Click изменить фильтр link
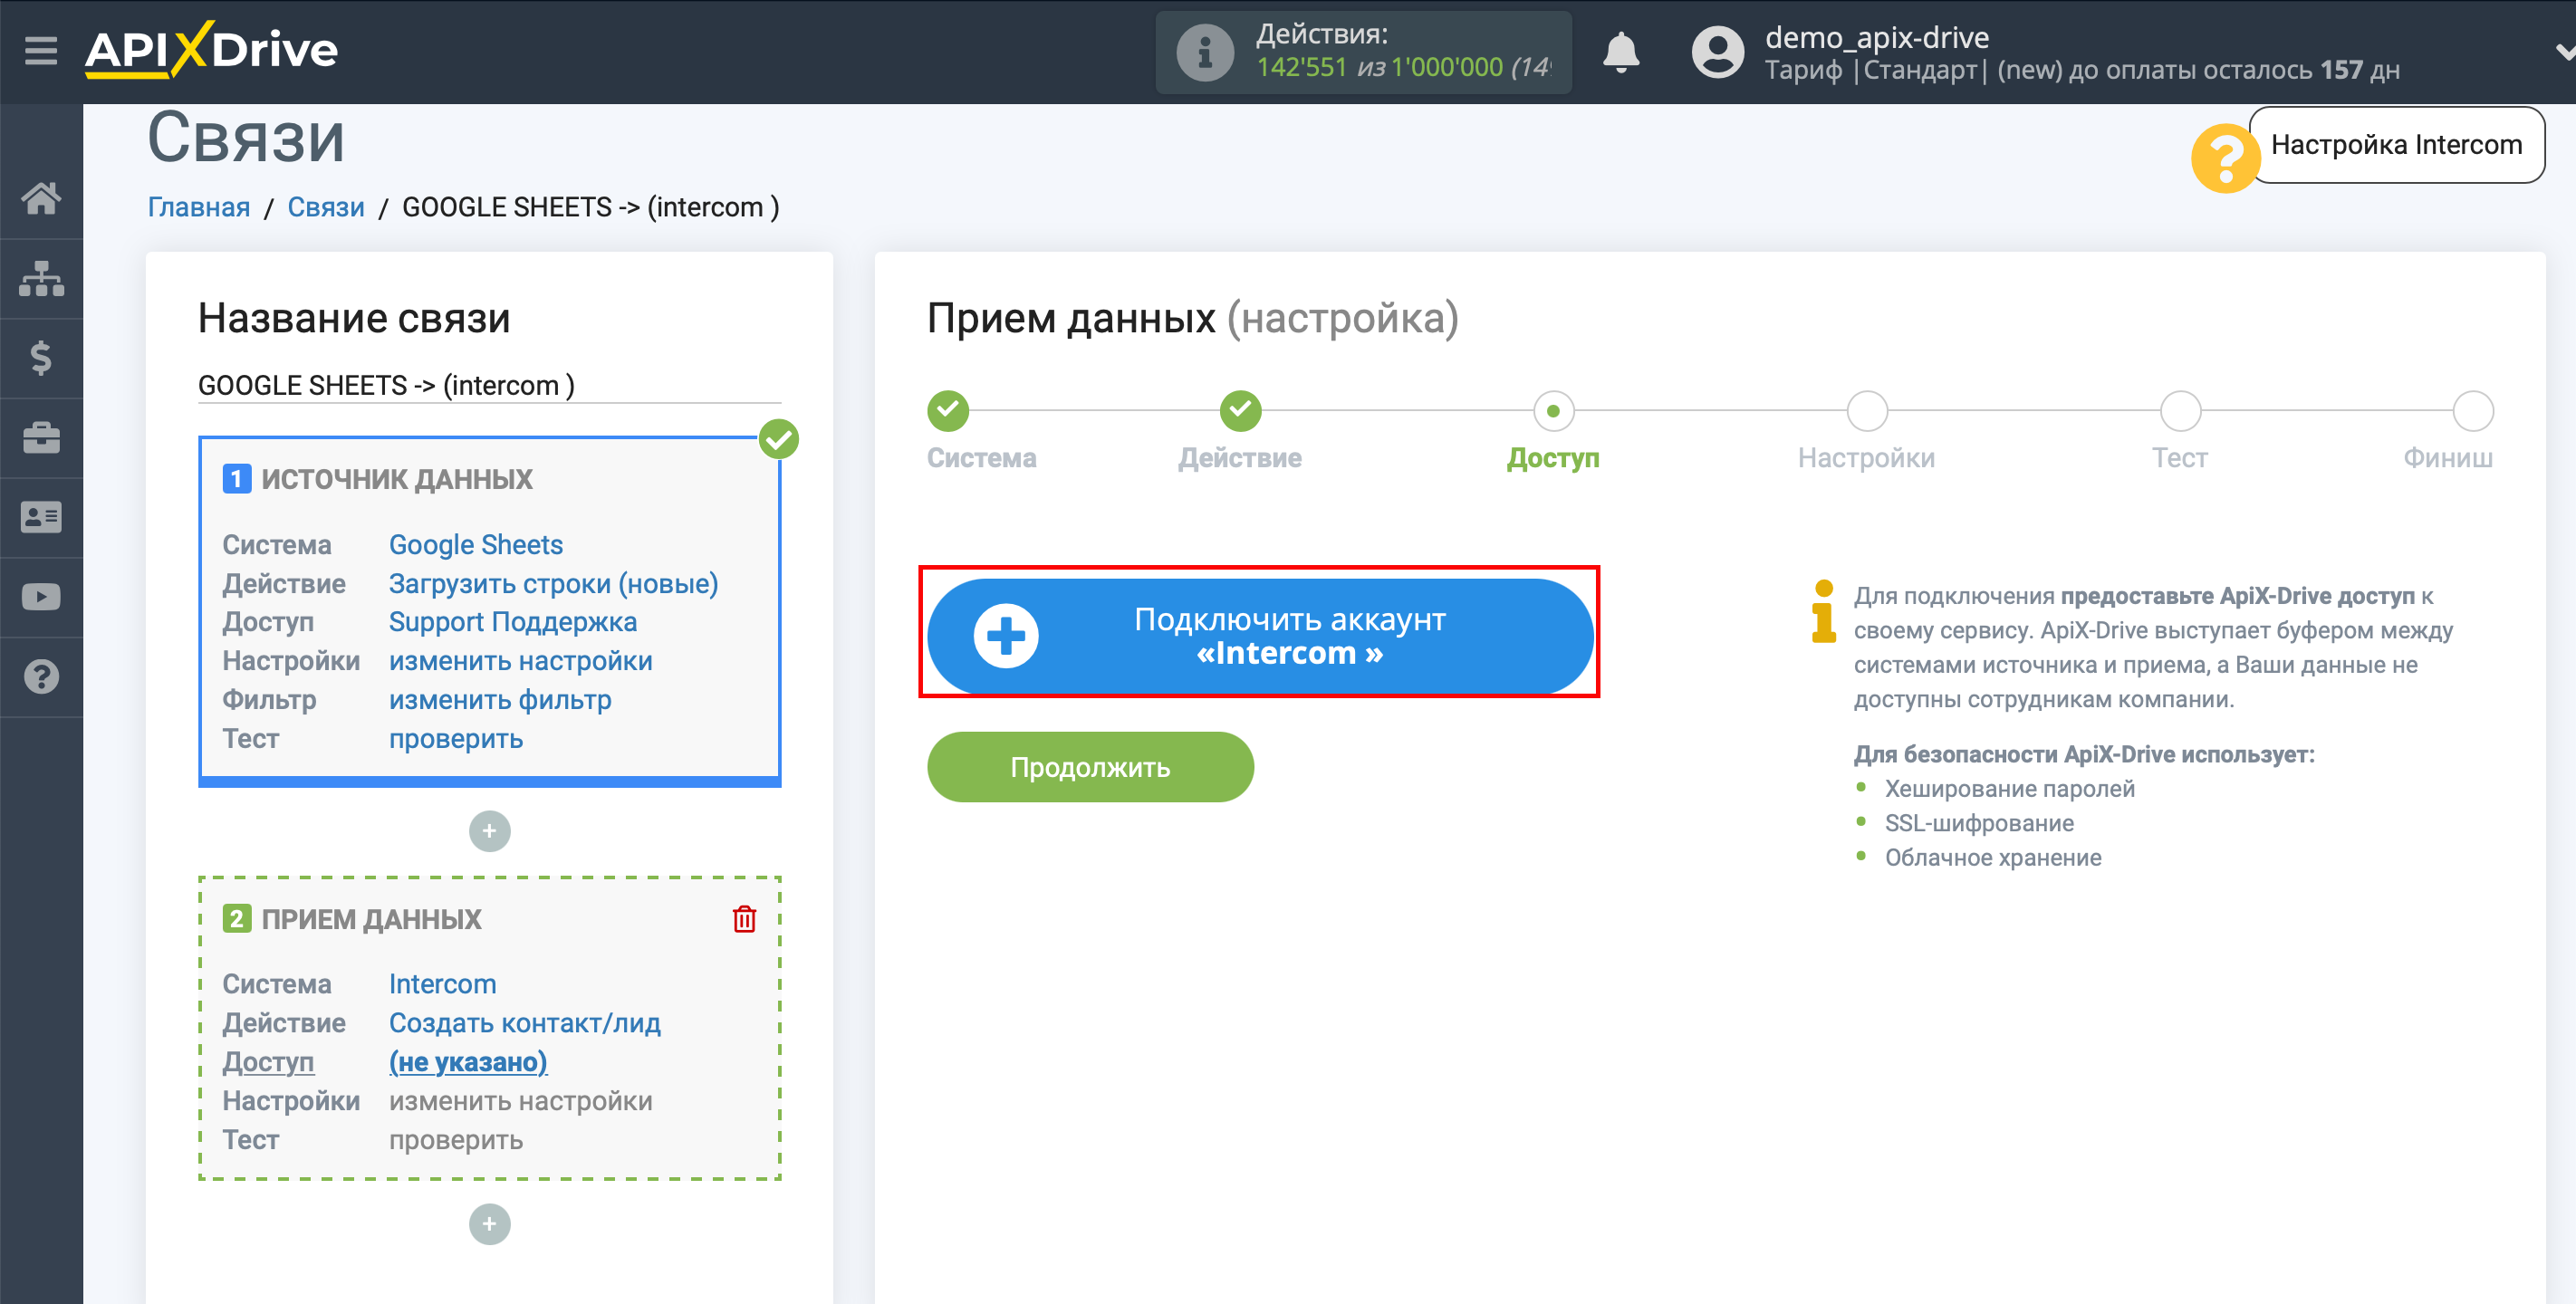Image resolution: width=2576 pixels, height=1304 pixels. (500, 700)
